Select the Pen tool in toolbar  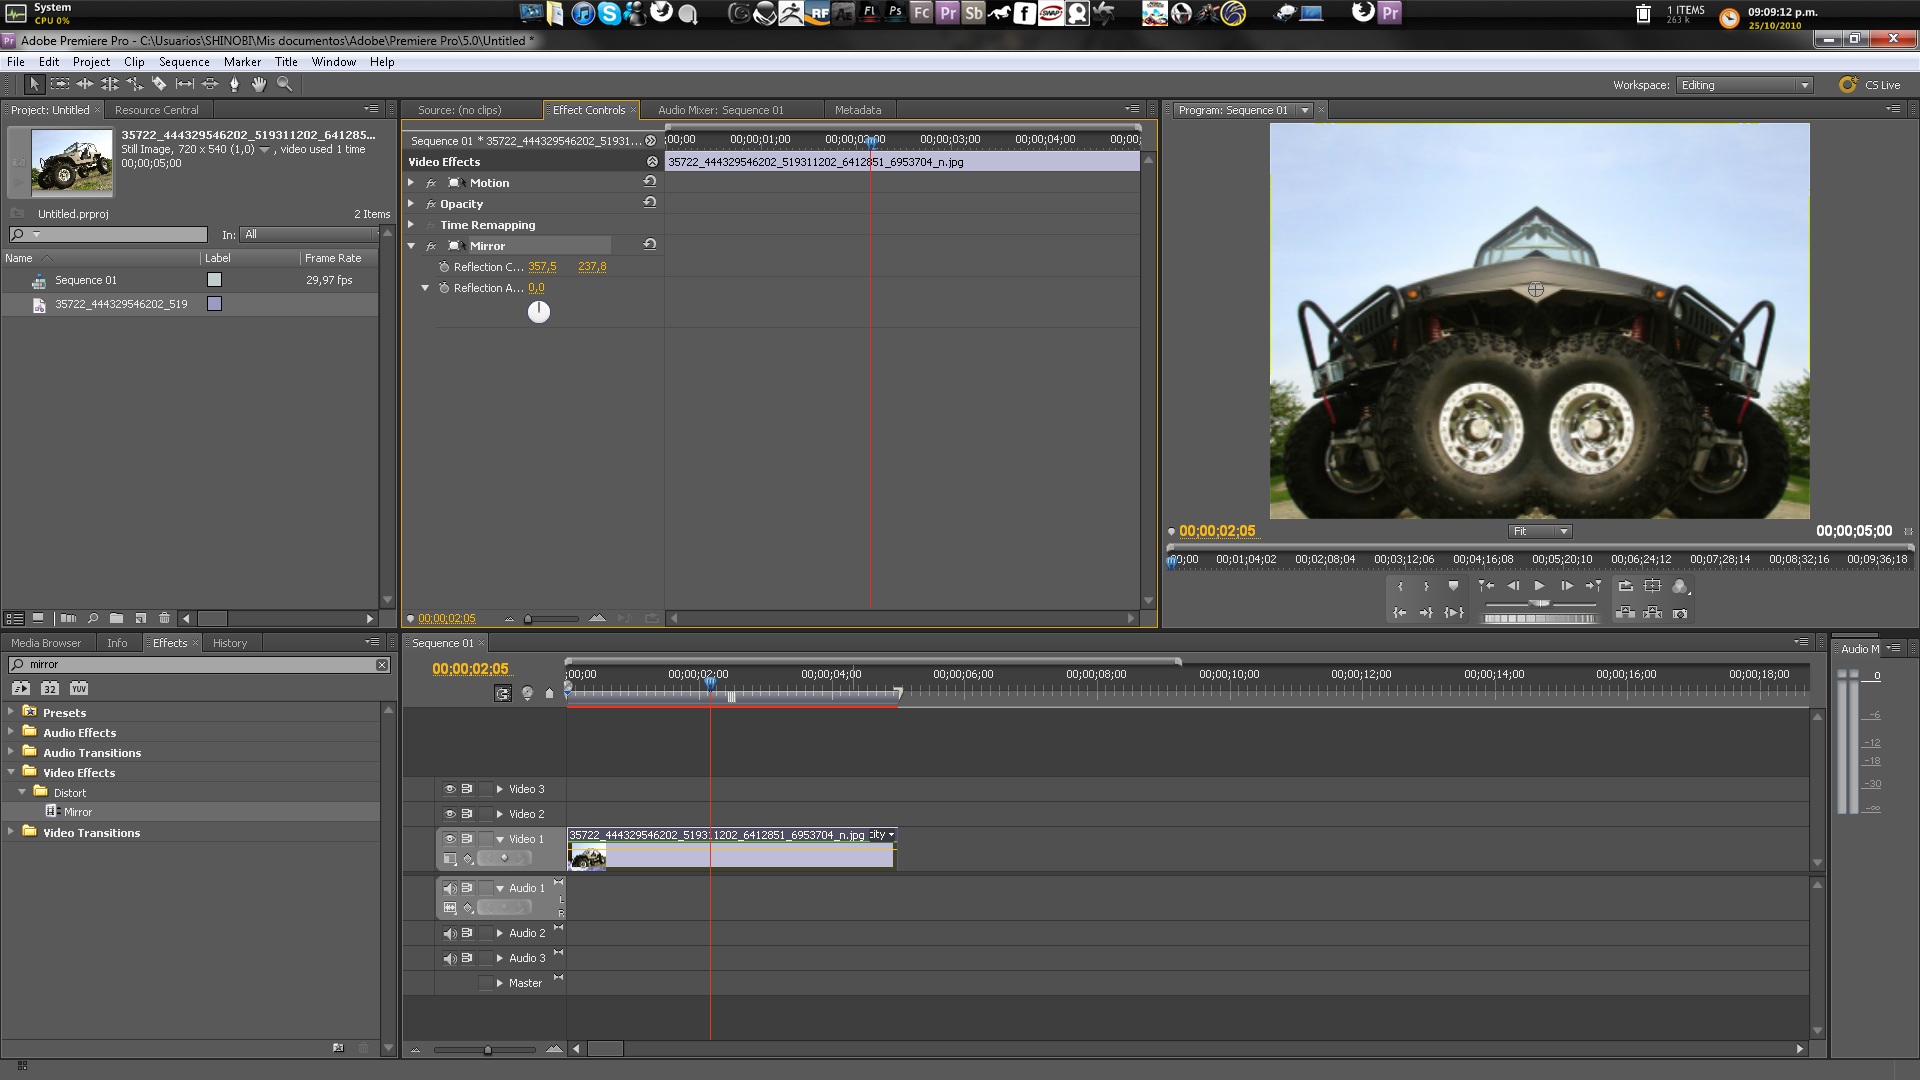click(235, 85)
